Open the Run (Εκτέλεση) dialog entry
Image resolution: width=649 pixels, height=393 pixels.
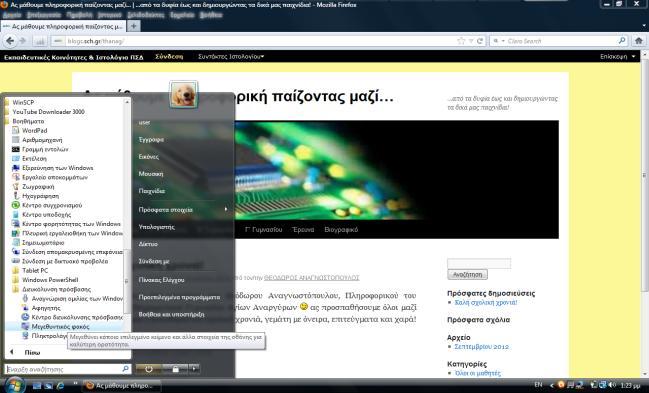29,159
